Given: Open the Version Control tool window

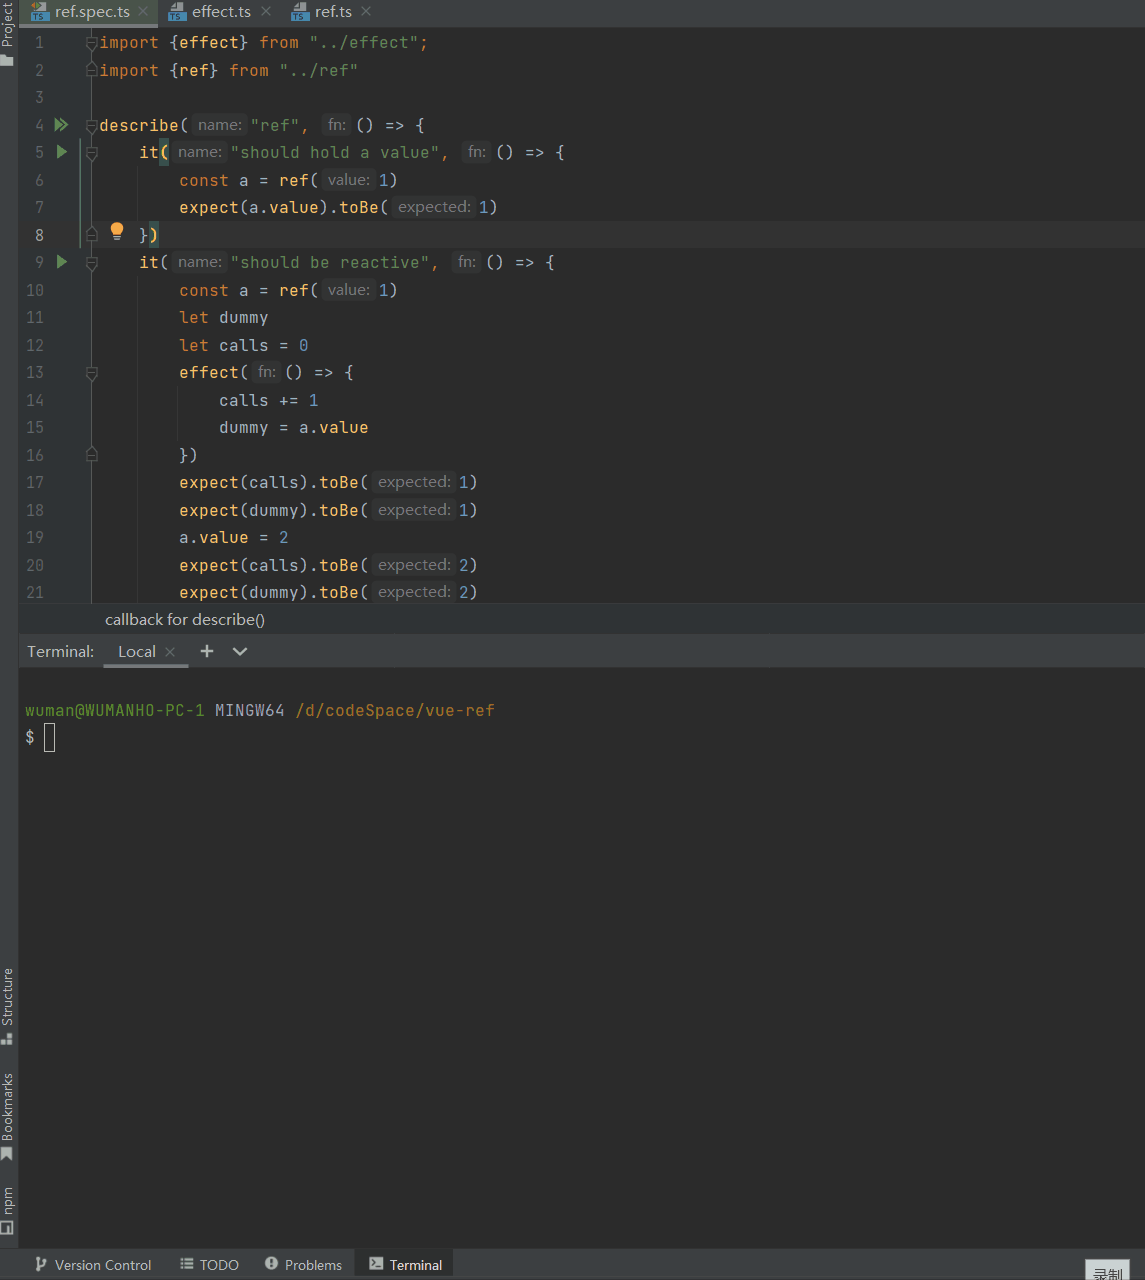Looking at the screenshot, I should [93, 1265].
